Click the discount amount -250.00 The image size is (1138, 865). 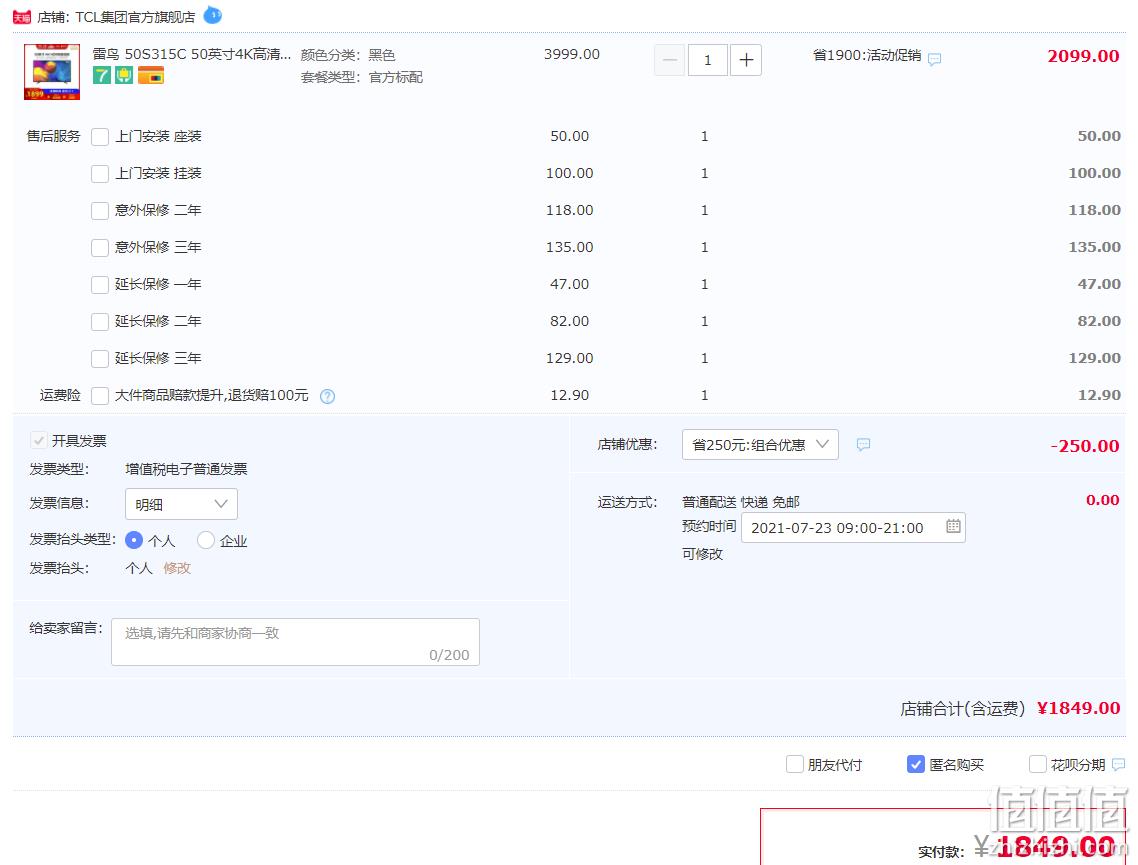pyautogui.click(x=1085, y=446)
